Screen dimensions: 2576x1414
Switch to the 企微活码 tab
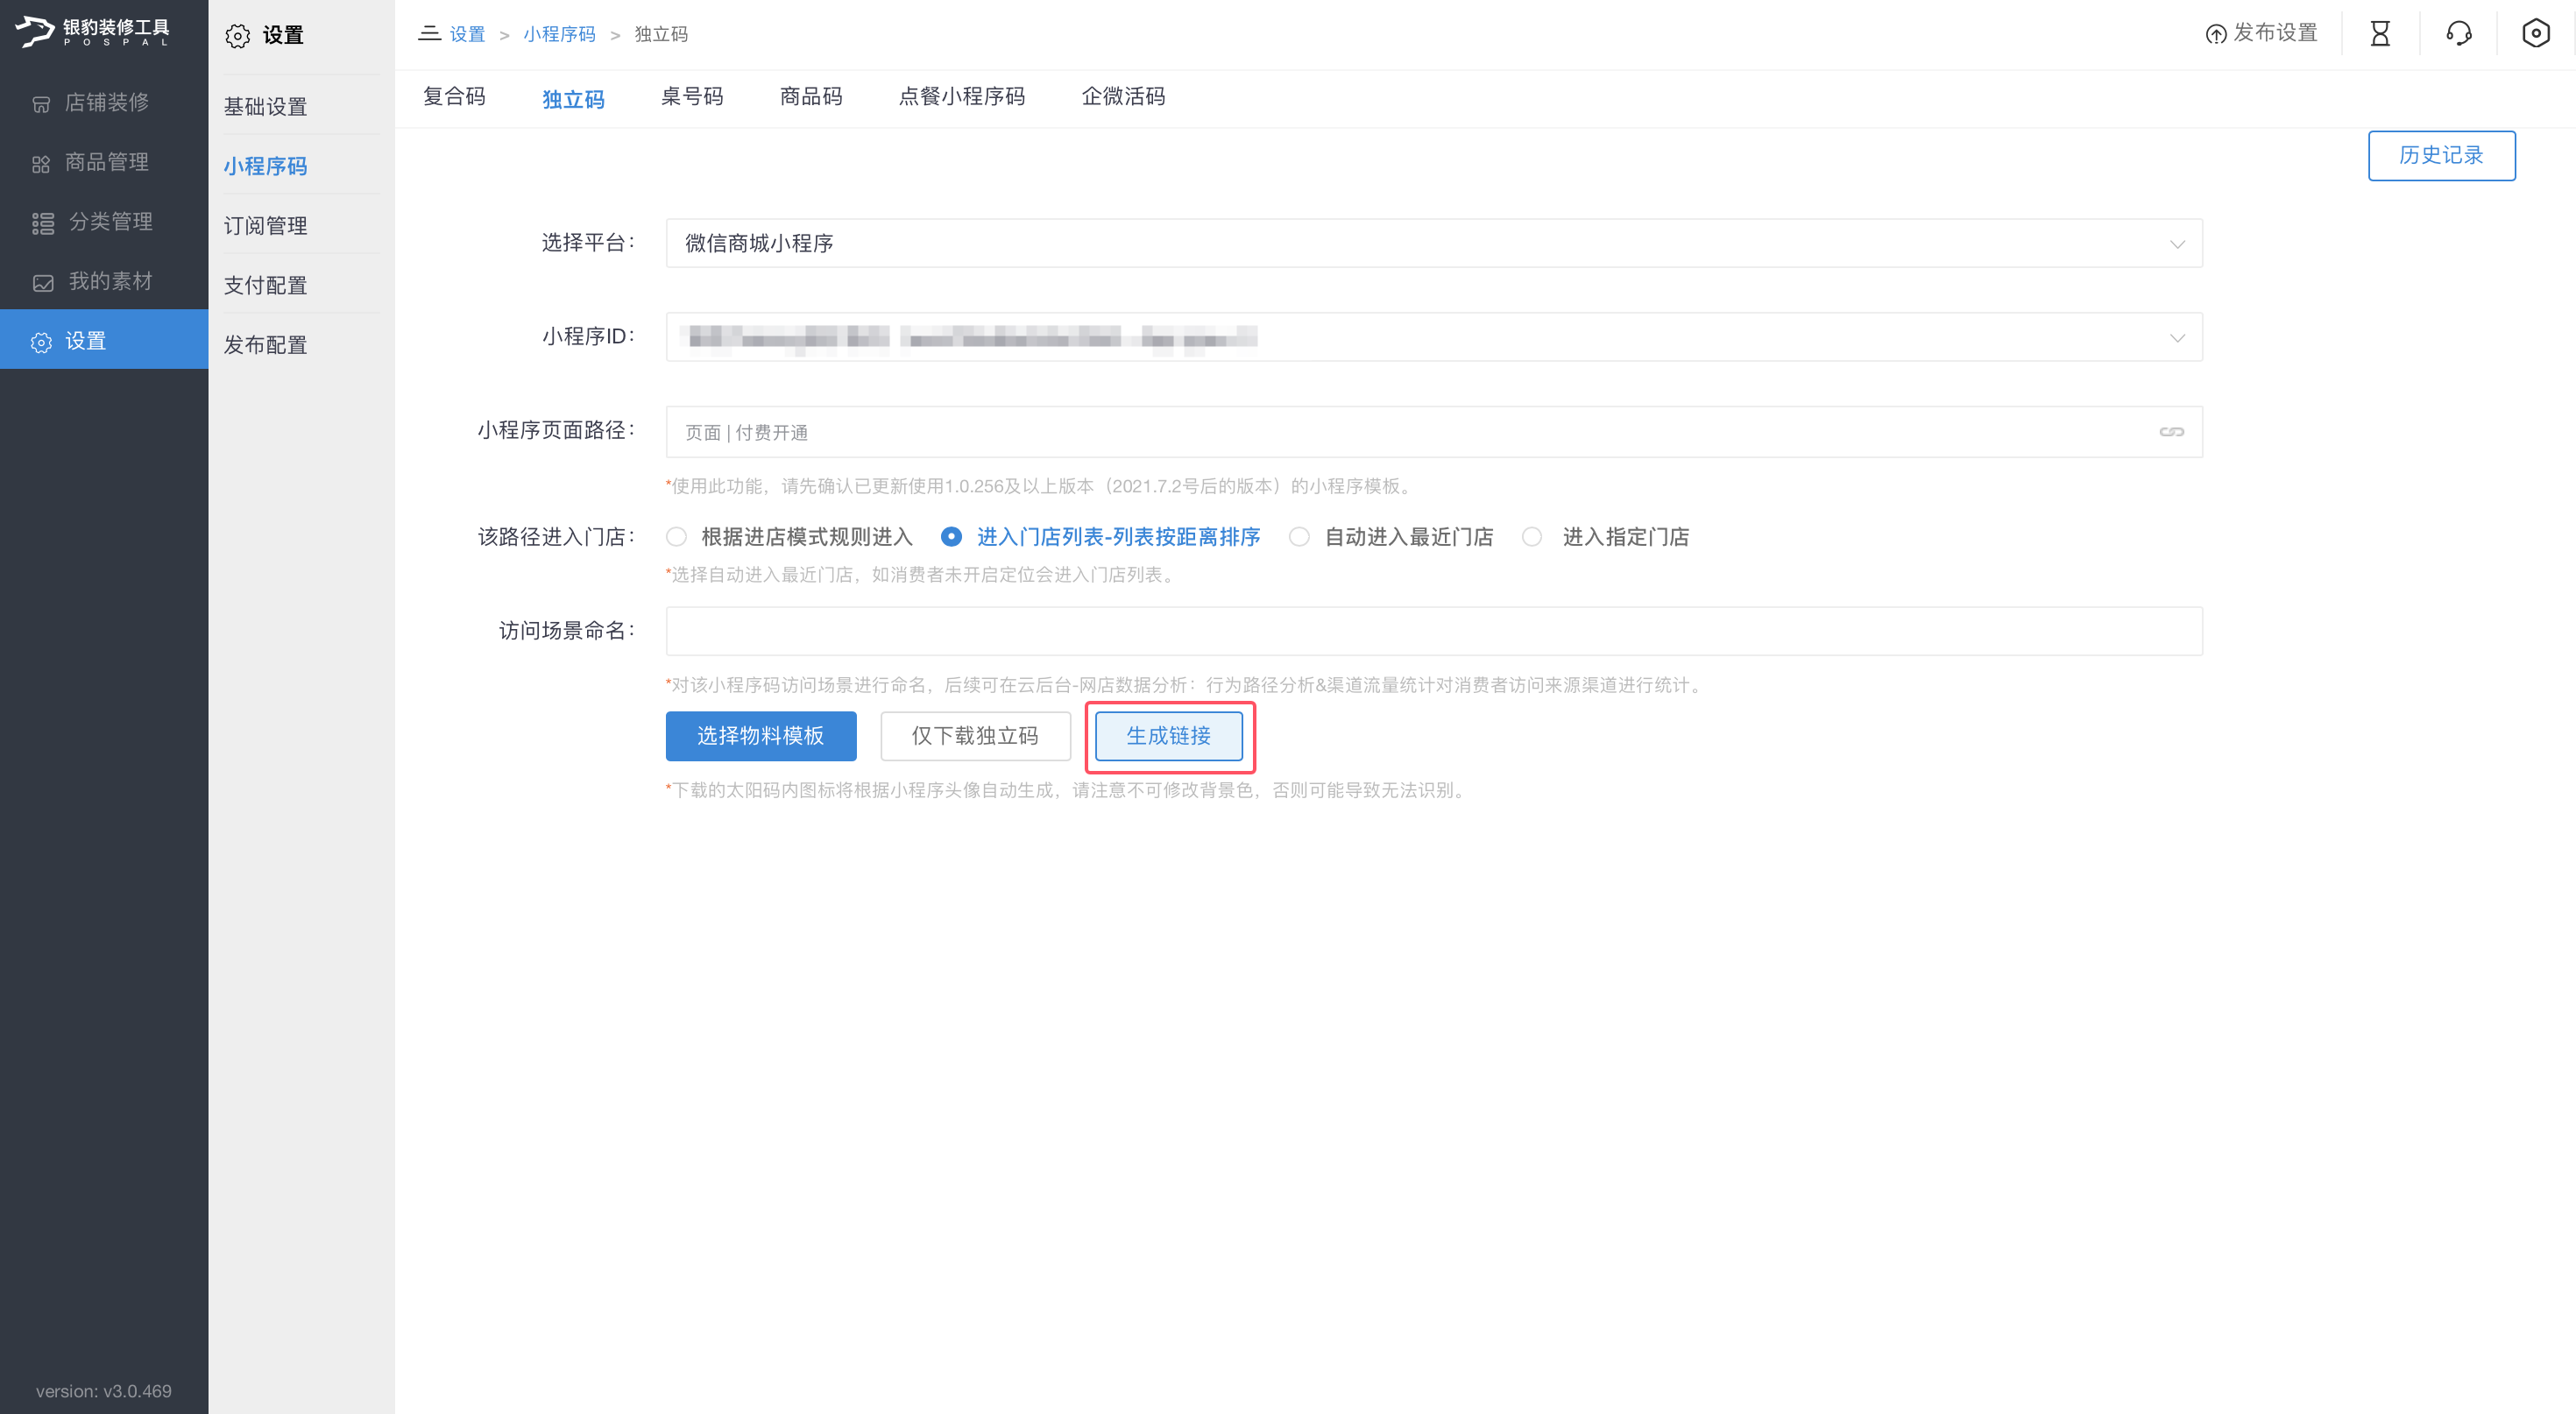(1124, 97)
